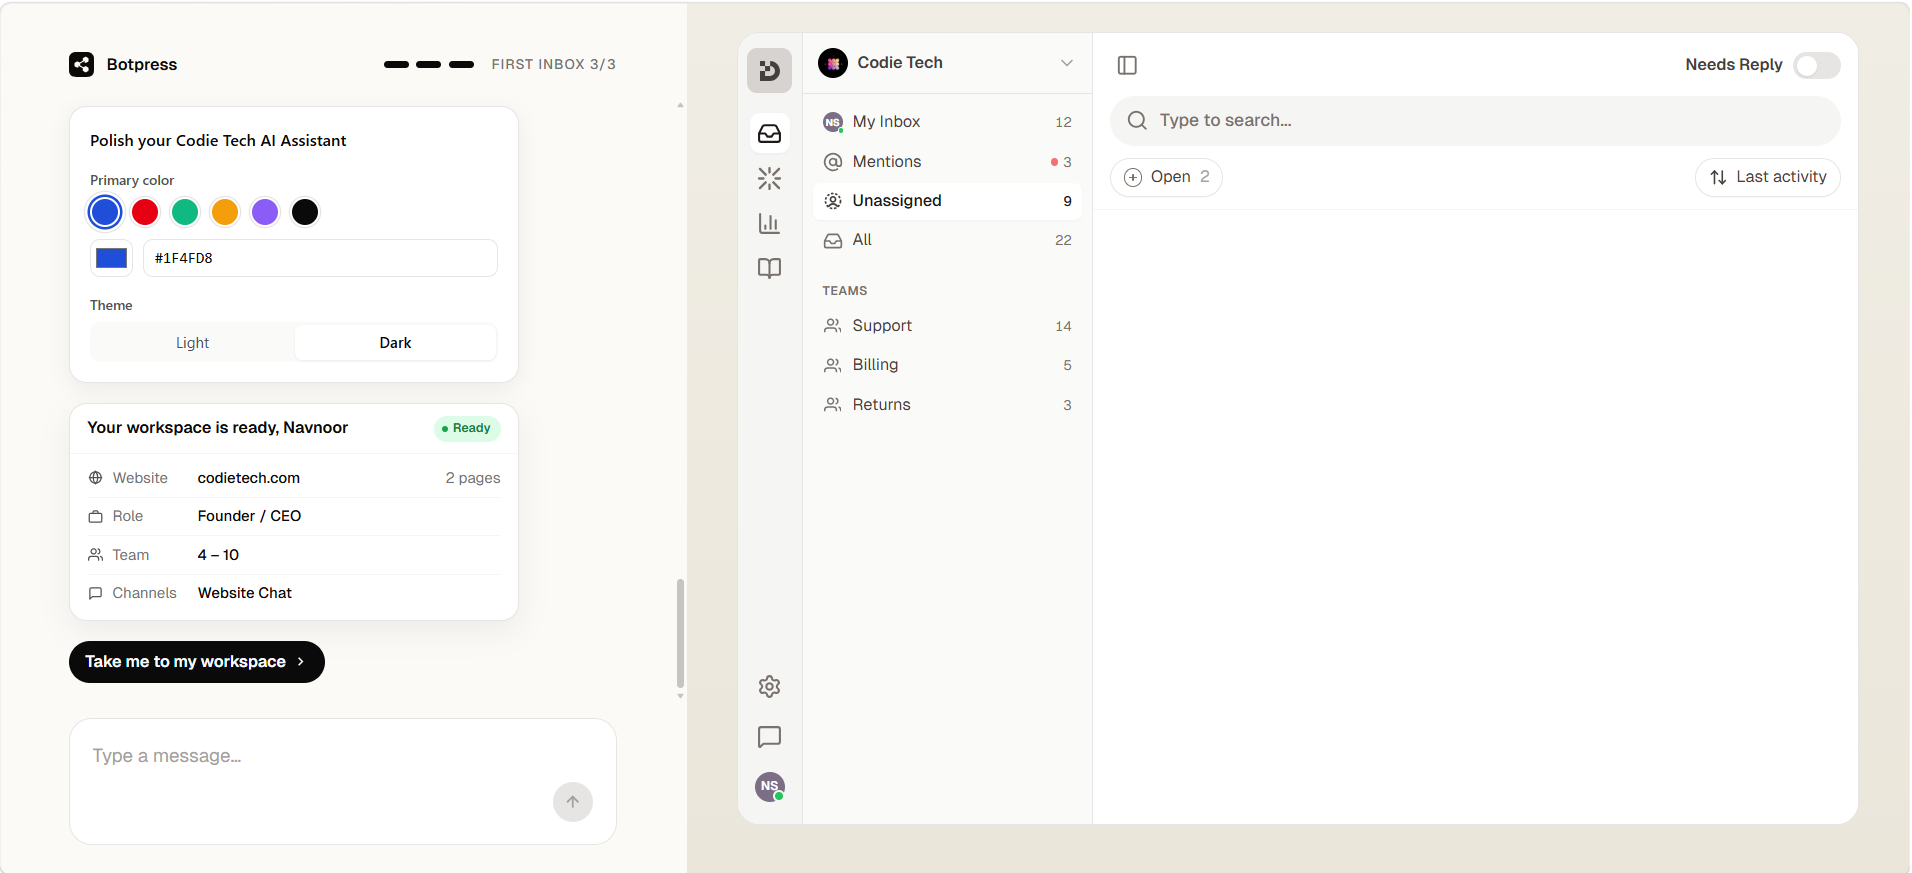Click the codietech.com website value
The width and height of the screenshot is (1912, 873).
coord(249,478)
